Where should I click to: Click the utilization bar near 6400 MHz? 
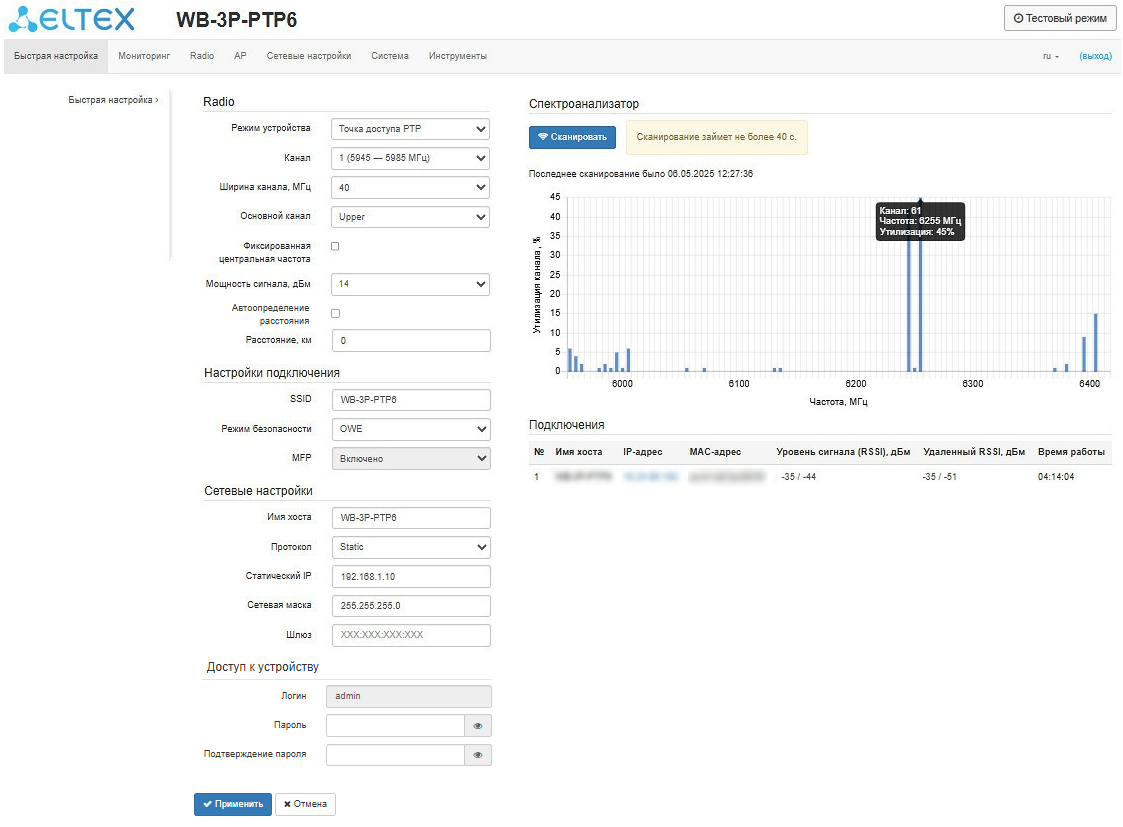1095,342
